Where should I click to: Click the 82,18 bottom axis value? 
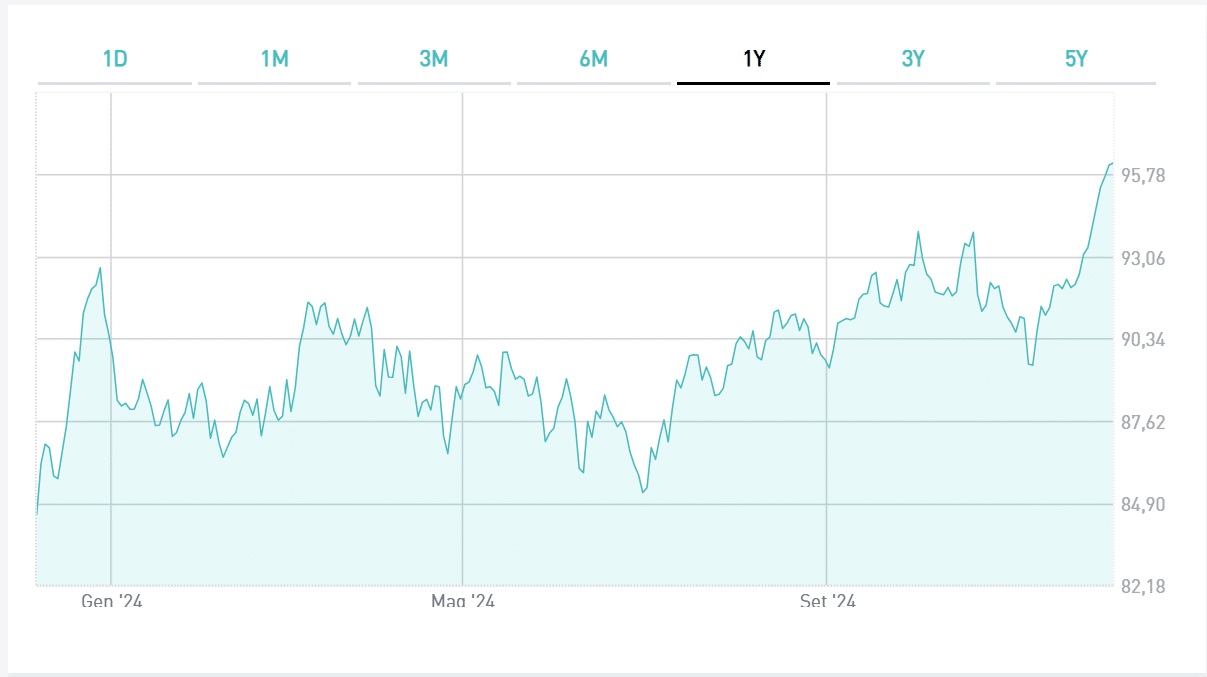[x=1144, y=586]
